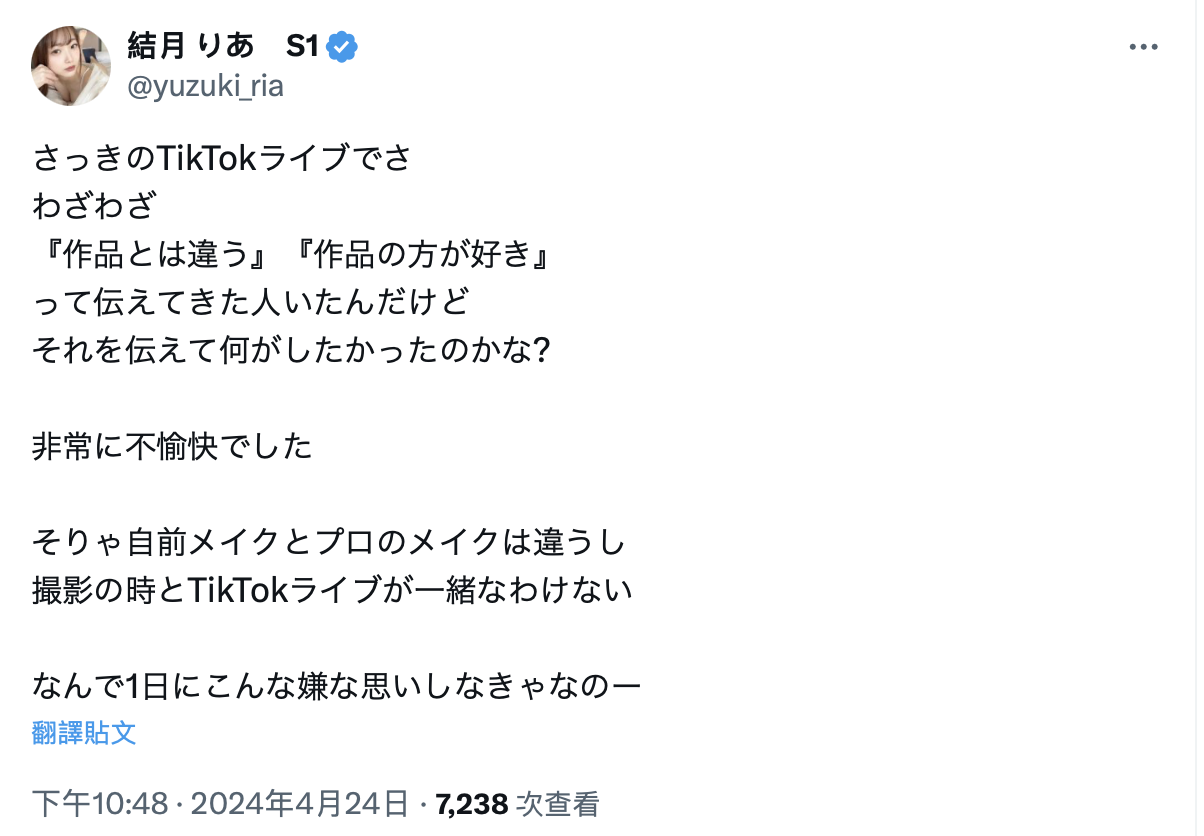
Task: Click the line って伝えてきた人いたんだけど
Action: pos(250,302)
